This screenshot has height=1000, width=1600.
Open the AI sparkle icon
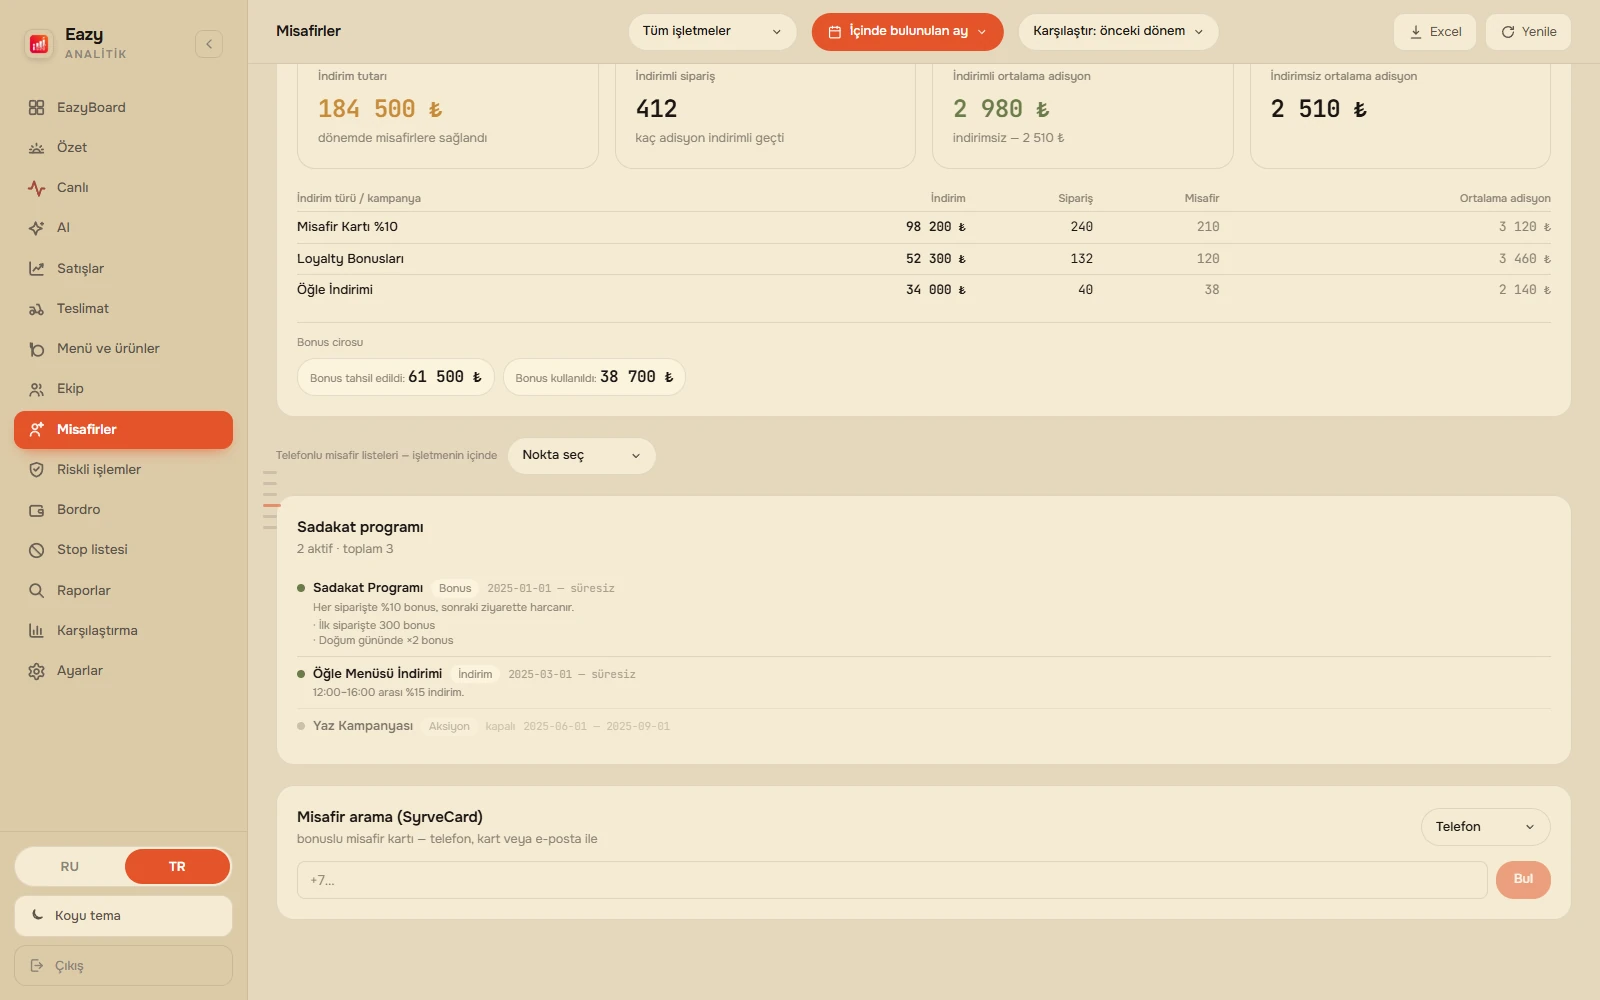tap(37, 228)
